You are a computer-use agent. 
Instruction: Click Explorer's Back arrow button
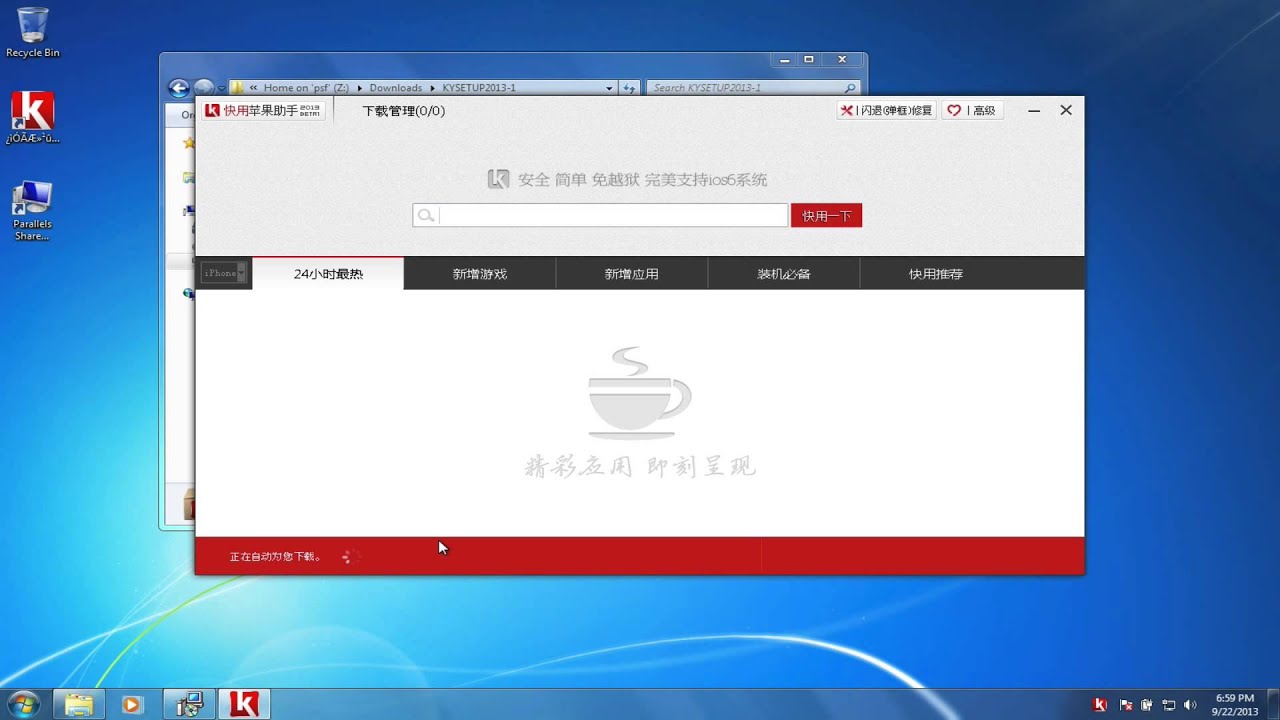pyautogui.click(x=179, y=88)
